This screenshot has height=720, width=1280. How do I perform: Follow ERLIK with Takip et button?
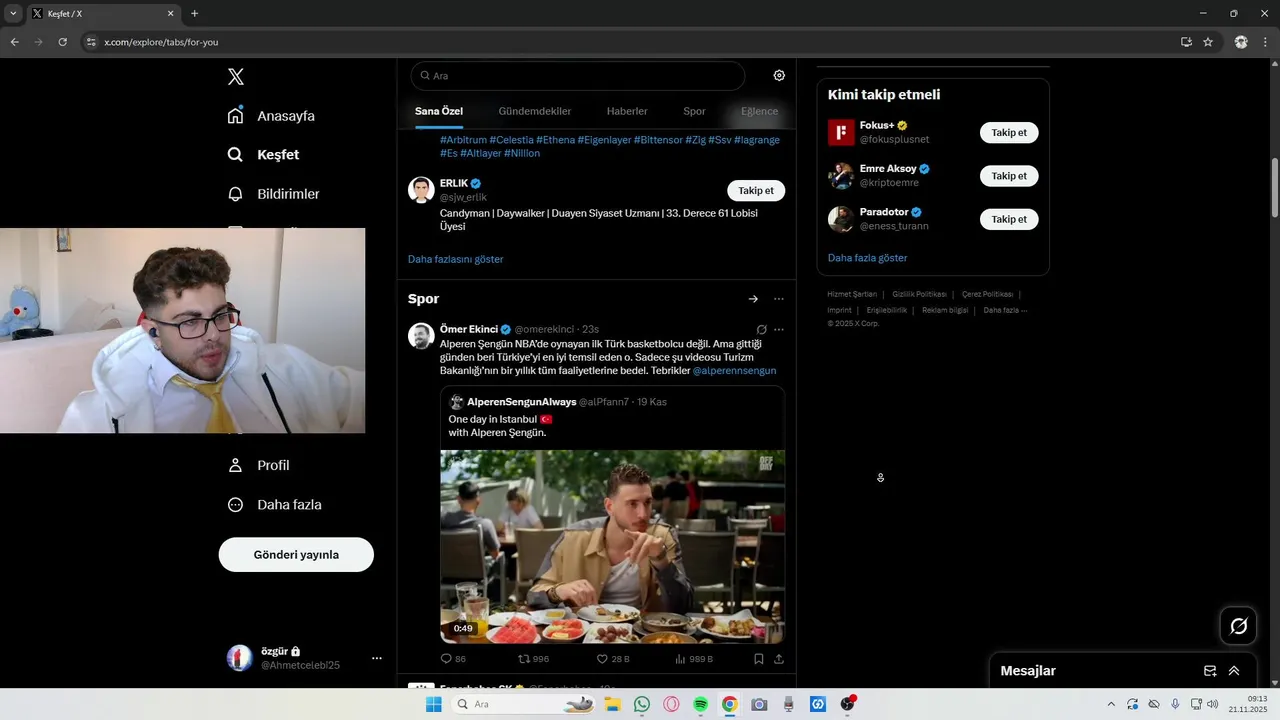click(756, 191)
